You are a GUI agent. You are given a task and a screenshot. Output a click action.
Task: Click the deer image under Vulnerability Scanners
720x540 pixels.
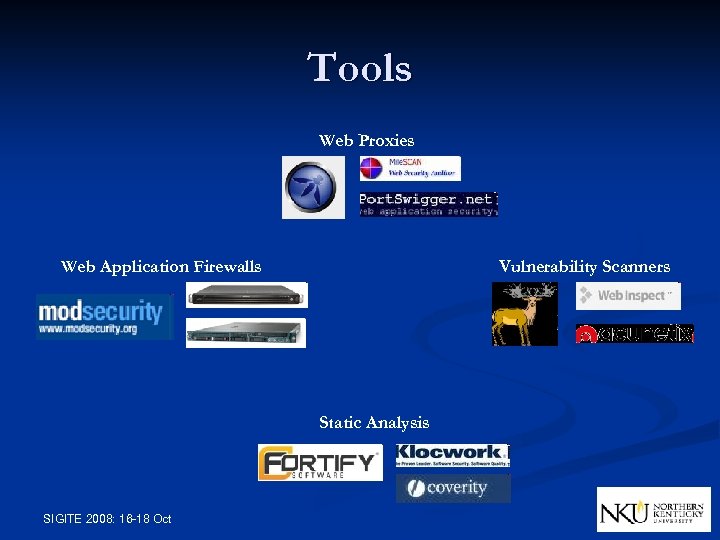point(525,314)
